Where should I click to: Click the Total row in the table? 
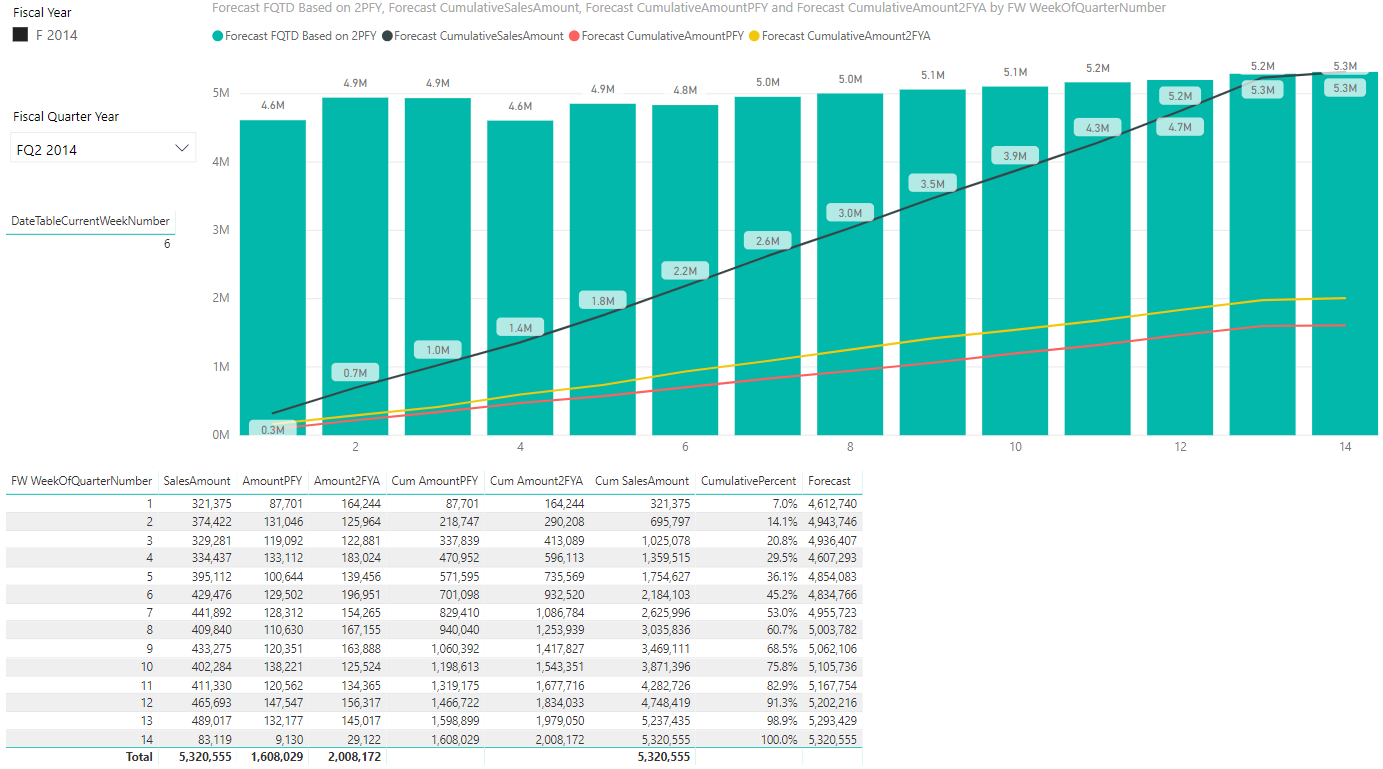pyautogui.click(x=433, y=757)
